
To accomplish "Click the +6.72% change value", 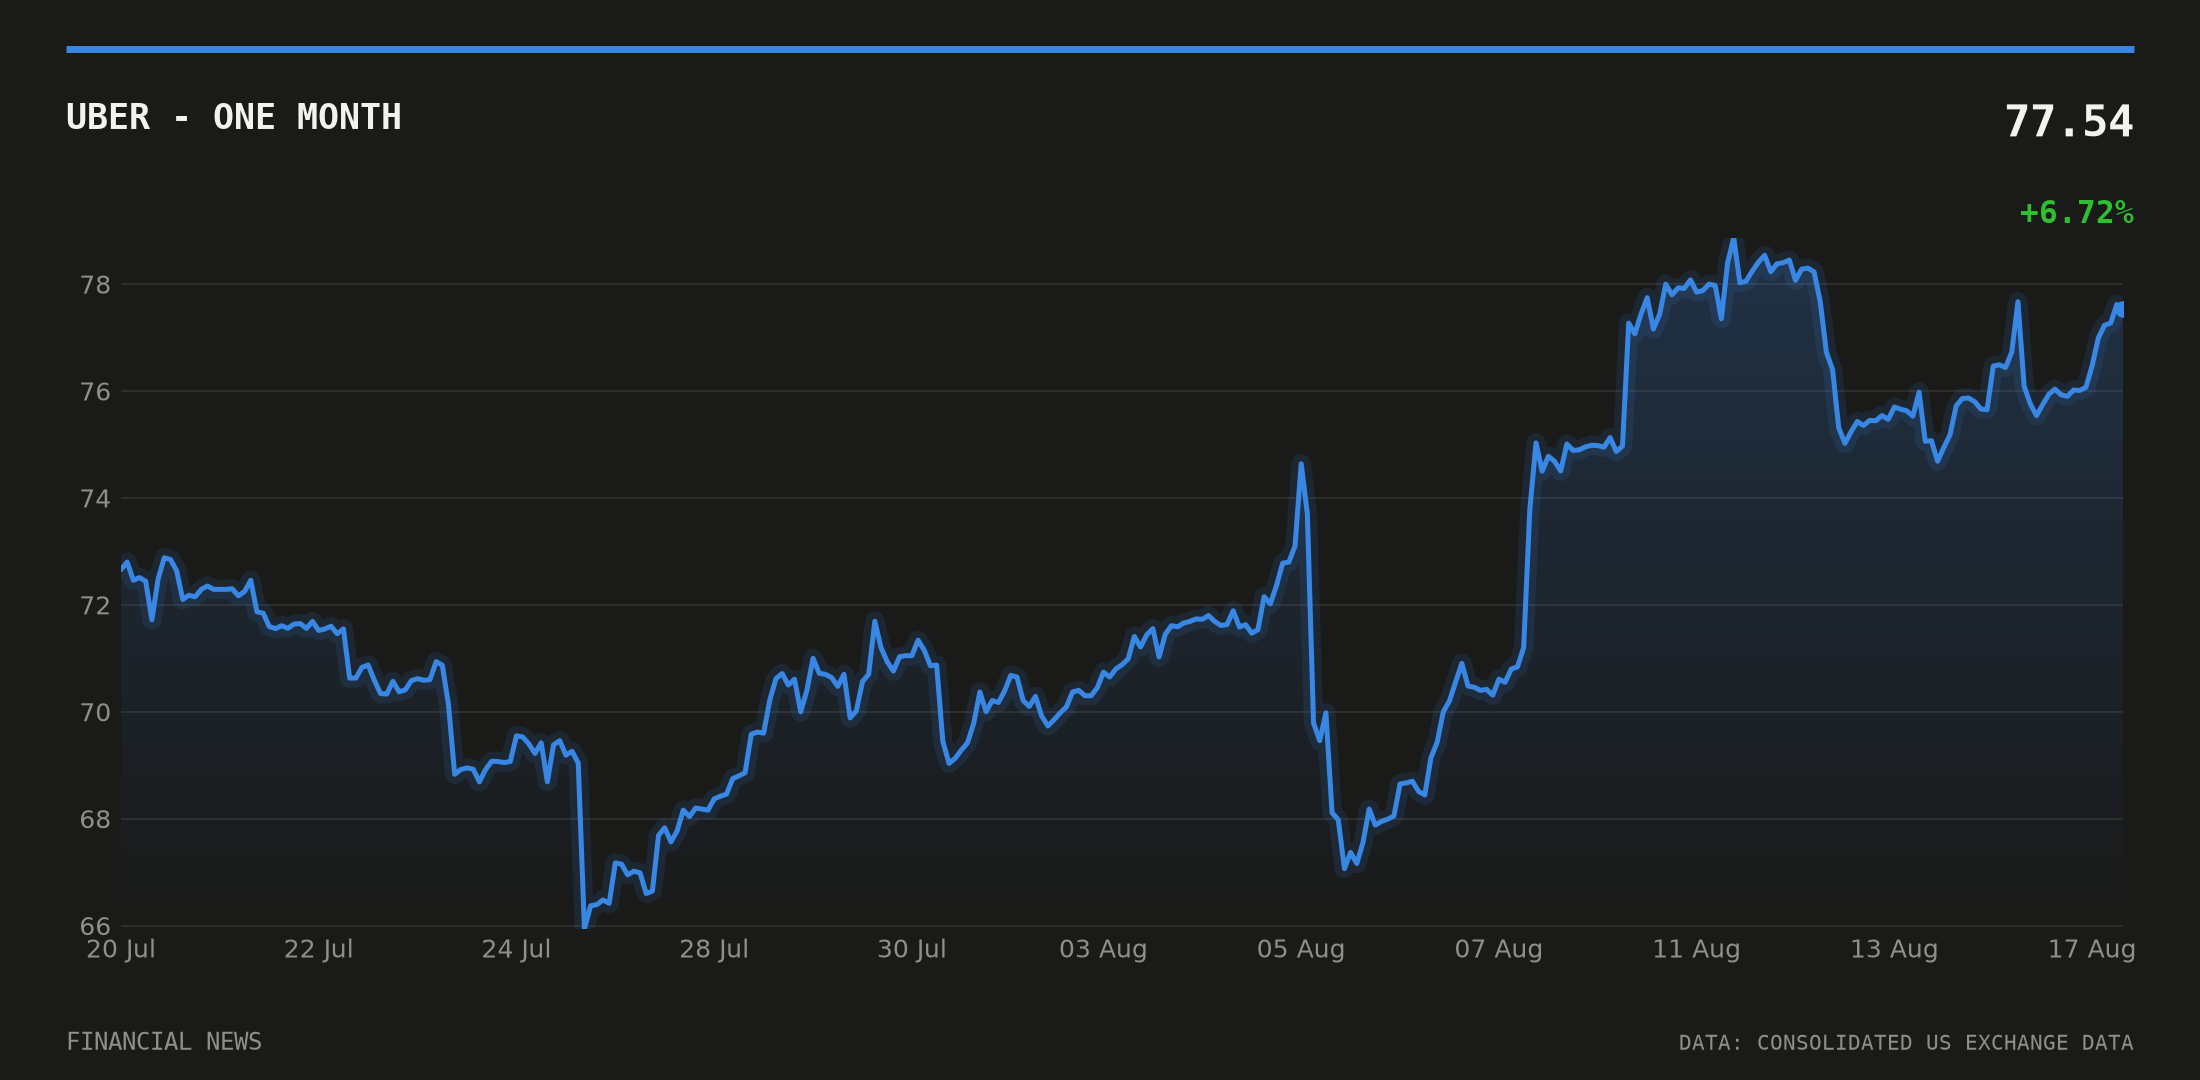I will click(2077, 213).
